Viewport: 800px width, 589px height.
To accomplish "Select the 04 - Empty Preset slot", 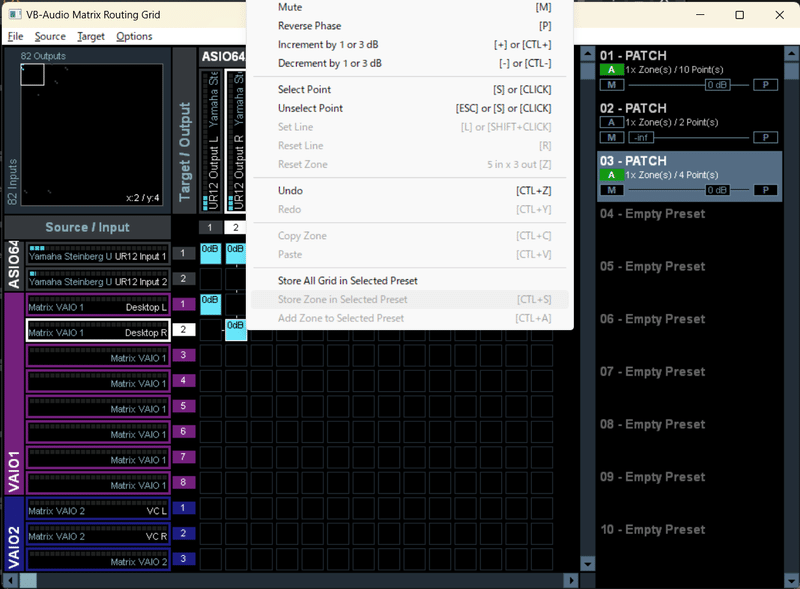I will click(653, 214).
